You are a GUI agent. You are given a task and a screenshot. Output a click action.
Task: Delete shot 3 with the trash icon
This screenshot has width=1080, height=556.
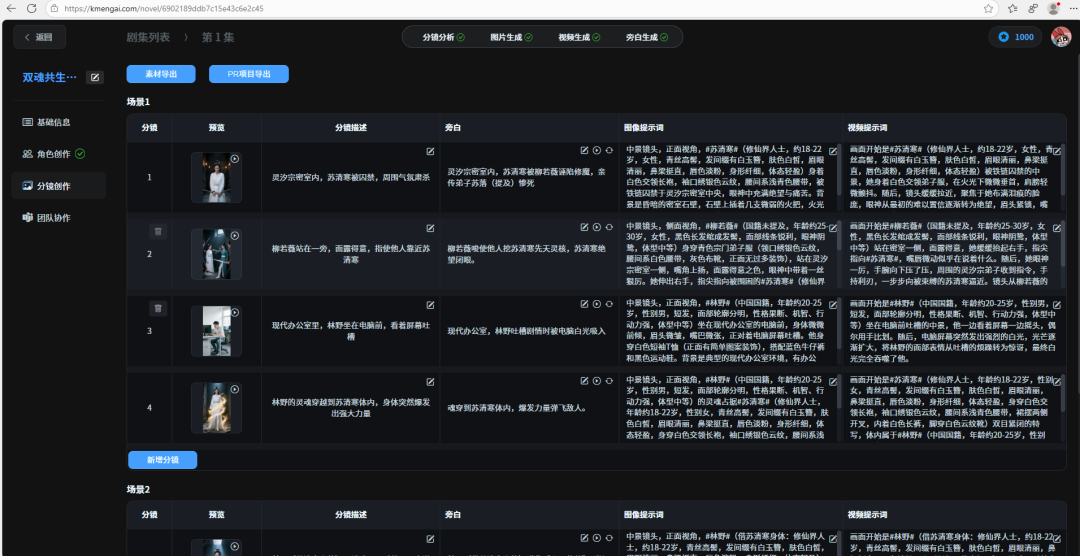[157, 309]
